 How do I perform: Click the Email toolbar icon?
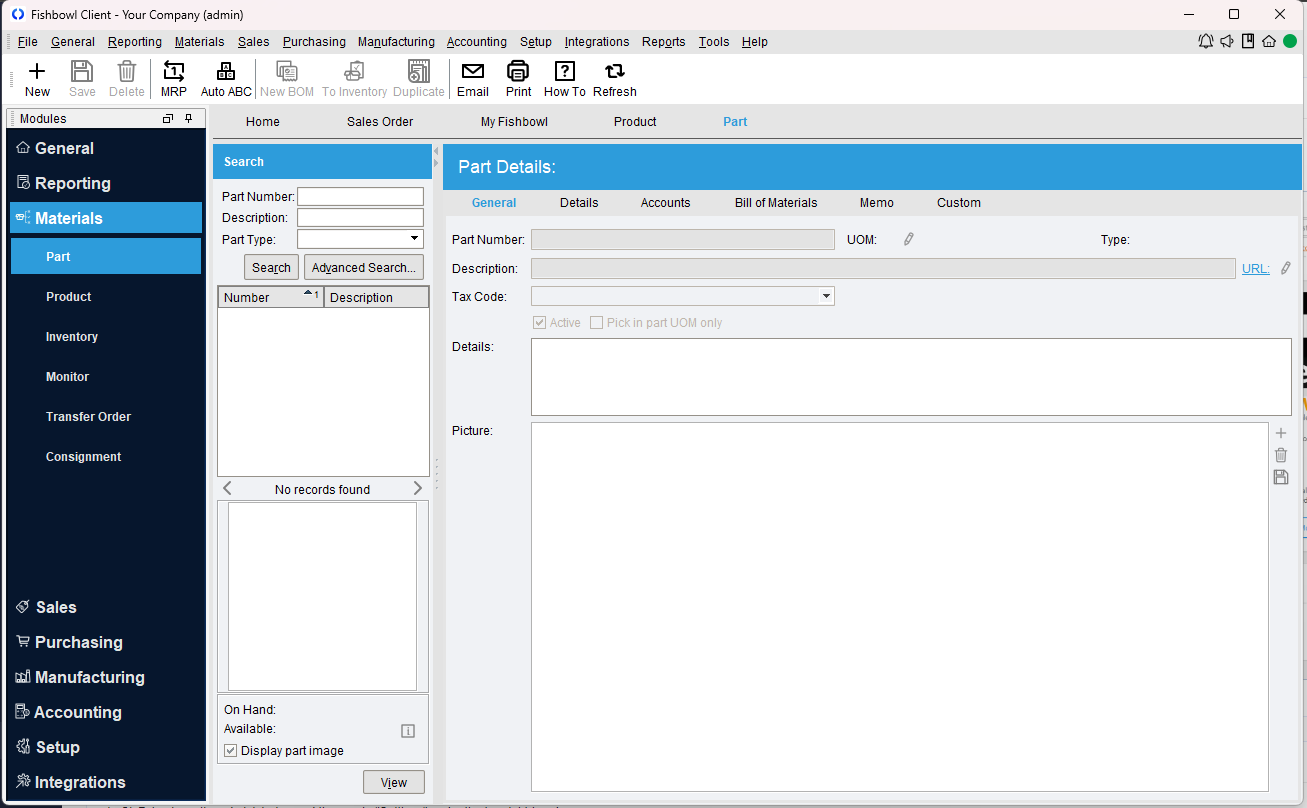click(x=473, y=79)
